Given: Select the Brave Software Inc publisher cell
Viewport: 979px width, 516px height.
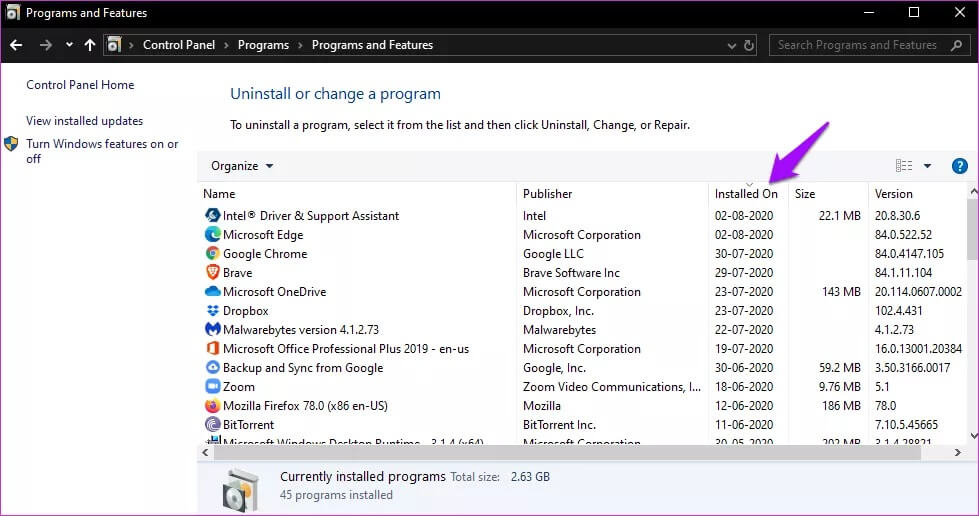Looking at the screenshot, I should [571, 272].
